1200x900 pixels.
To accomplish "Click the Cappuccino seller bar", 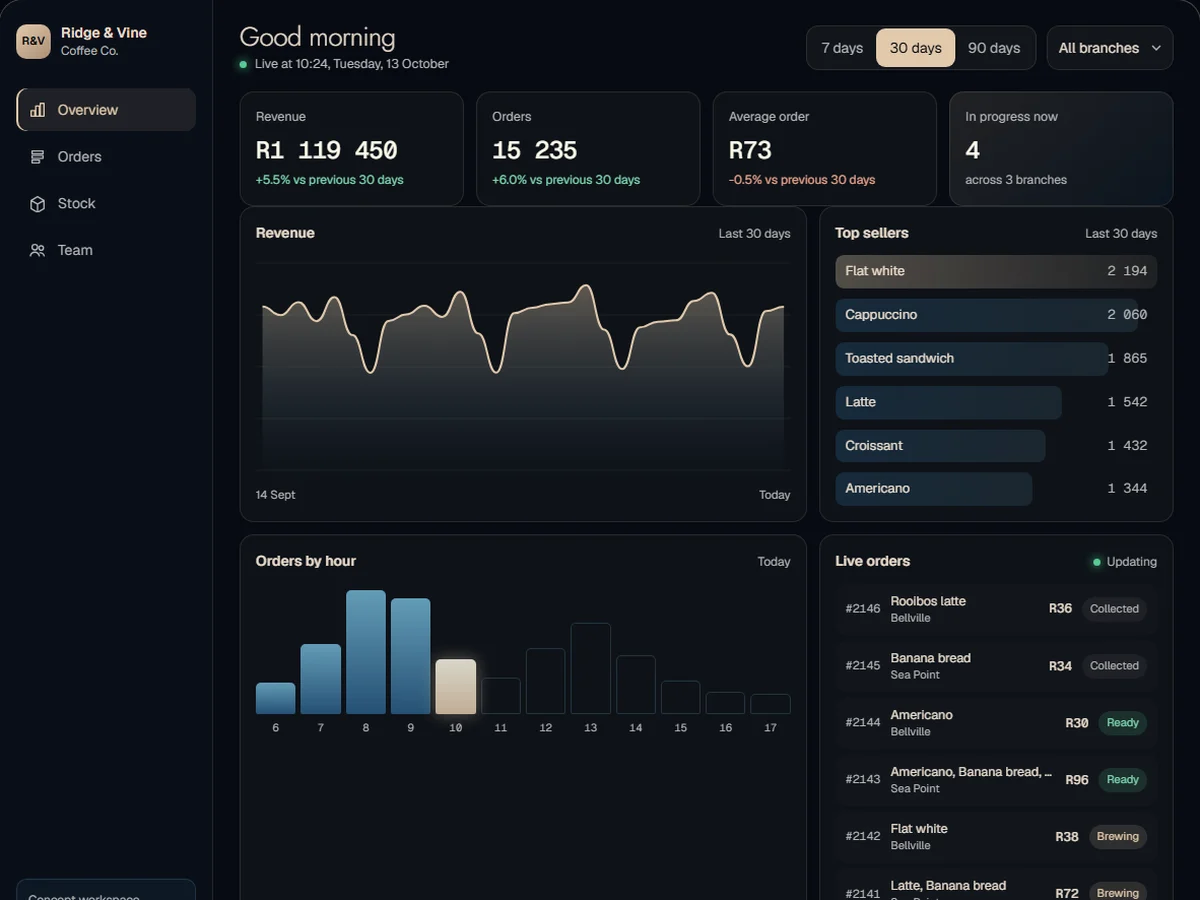I will click(987, 315).
